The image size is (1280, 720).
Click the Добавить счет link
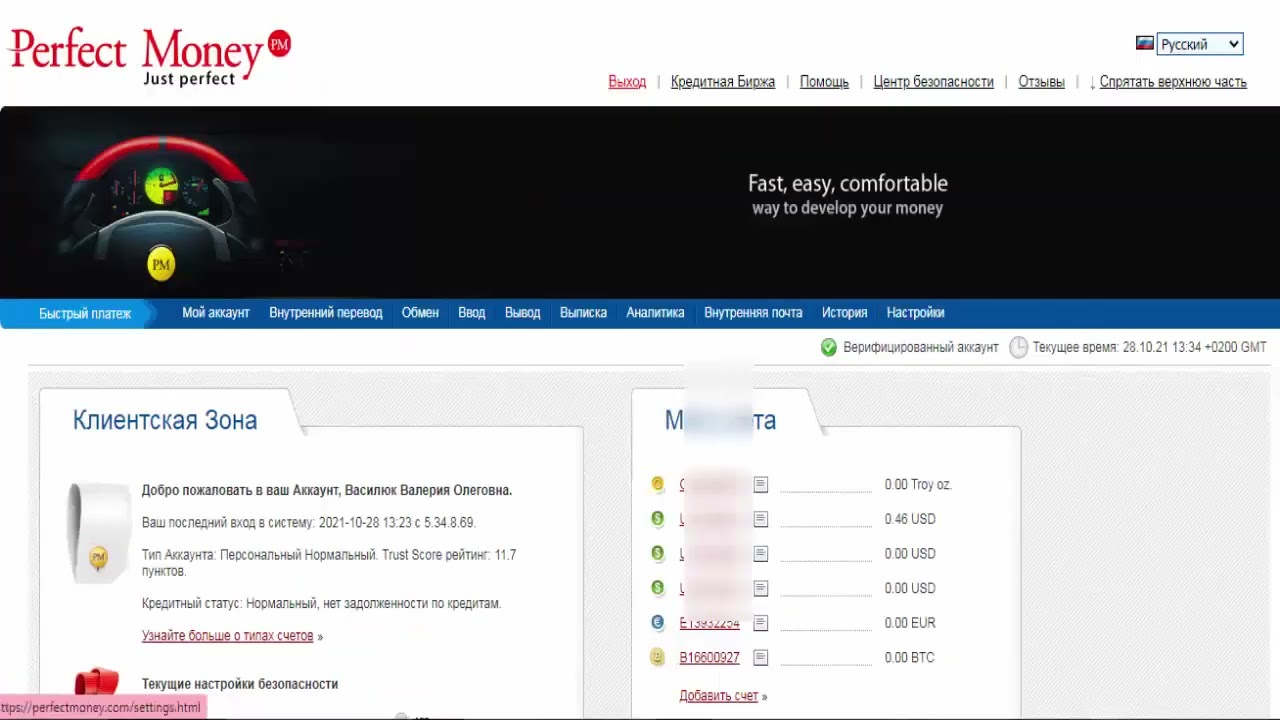coord(719,696)
